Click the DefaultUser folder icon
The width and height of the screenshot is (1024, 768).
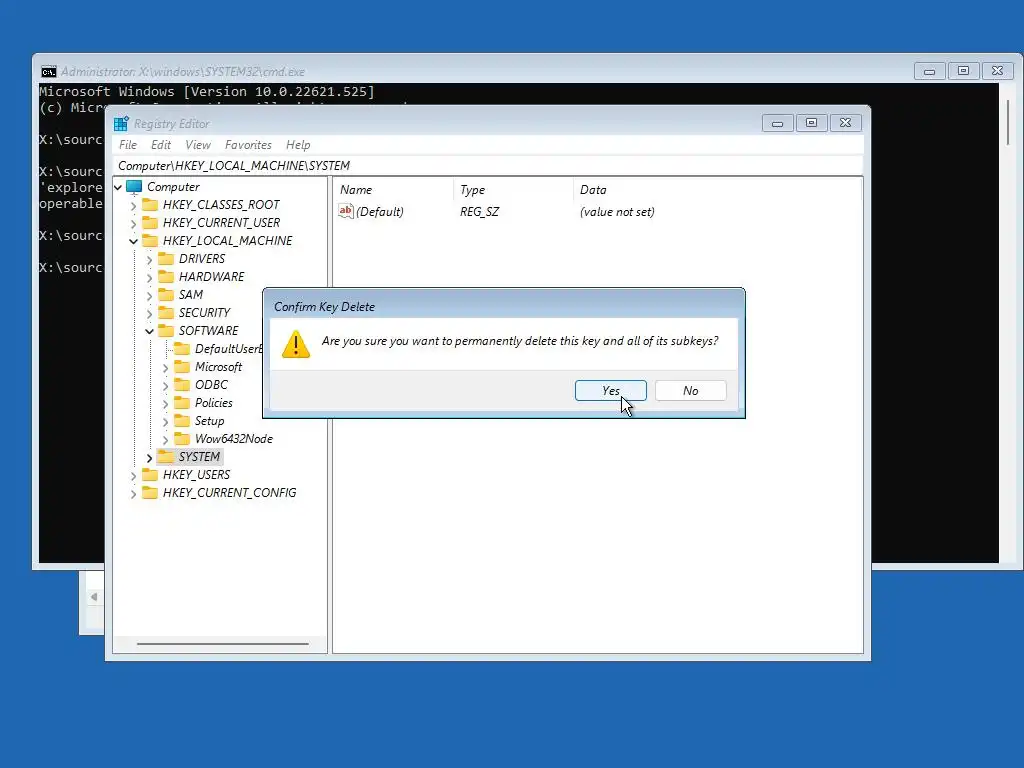(182, 349)
